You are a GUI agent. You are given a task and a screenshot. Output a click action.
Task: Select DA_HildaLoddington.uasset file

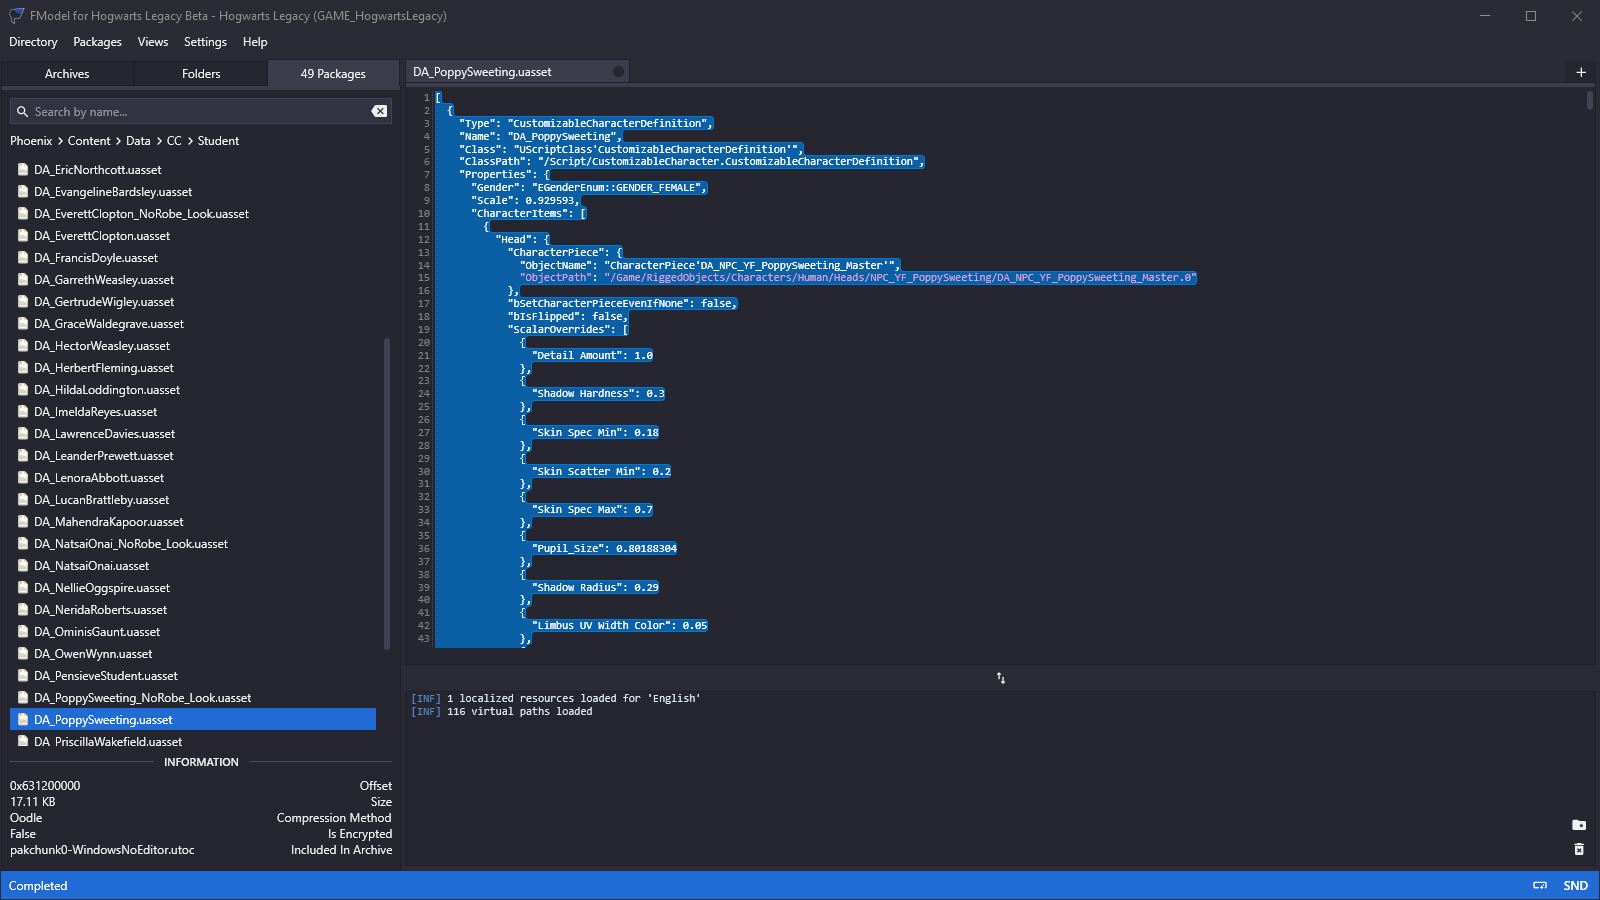[x=193, y=390]
